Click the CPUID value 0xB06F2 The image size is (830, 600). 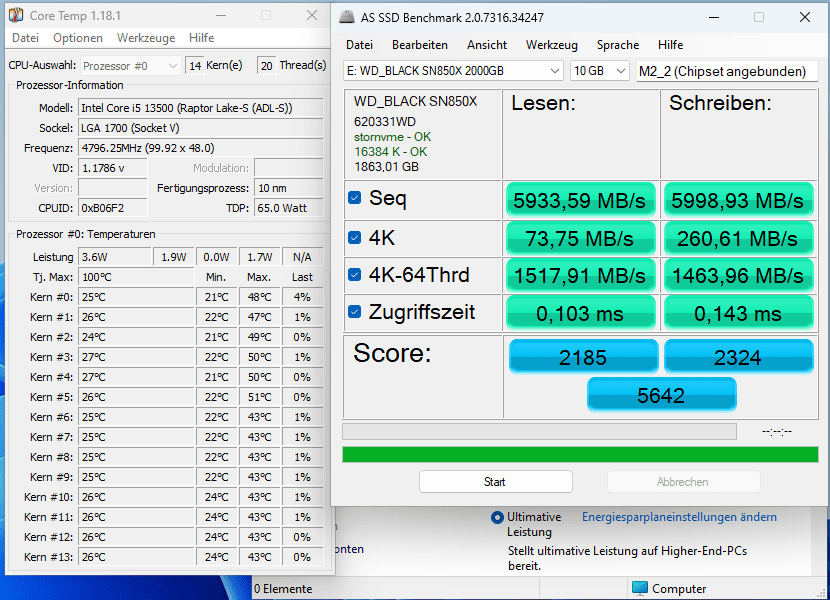click(x=113, y=208)
